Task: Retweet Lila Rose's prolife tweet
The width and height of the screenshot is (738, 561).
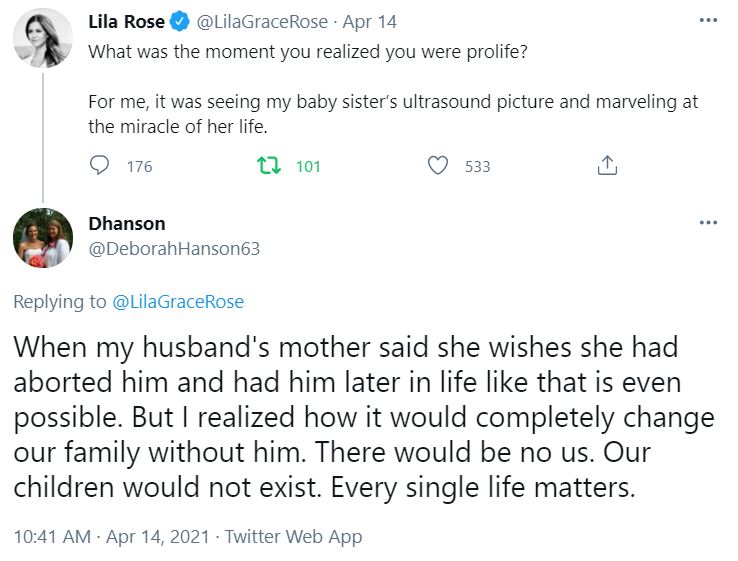Action: [267, 166]
